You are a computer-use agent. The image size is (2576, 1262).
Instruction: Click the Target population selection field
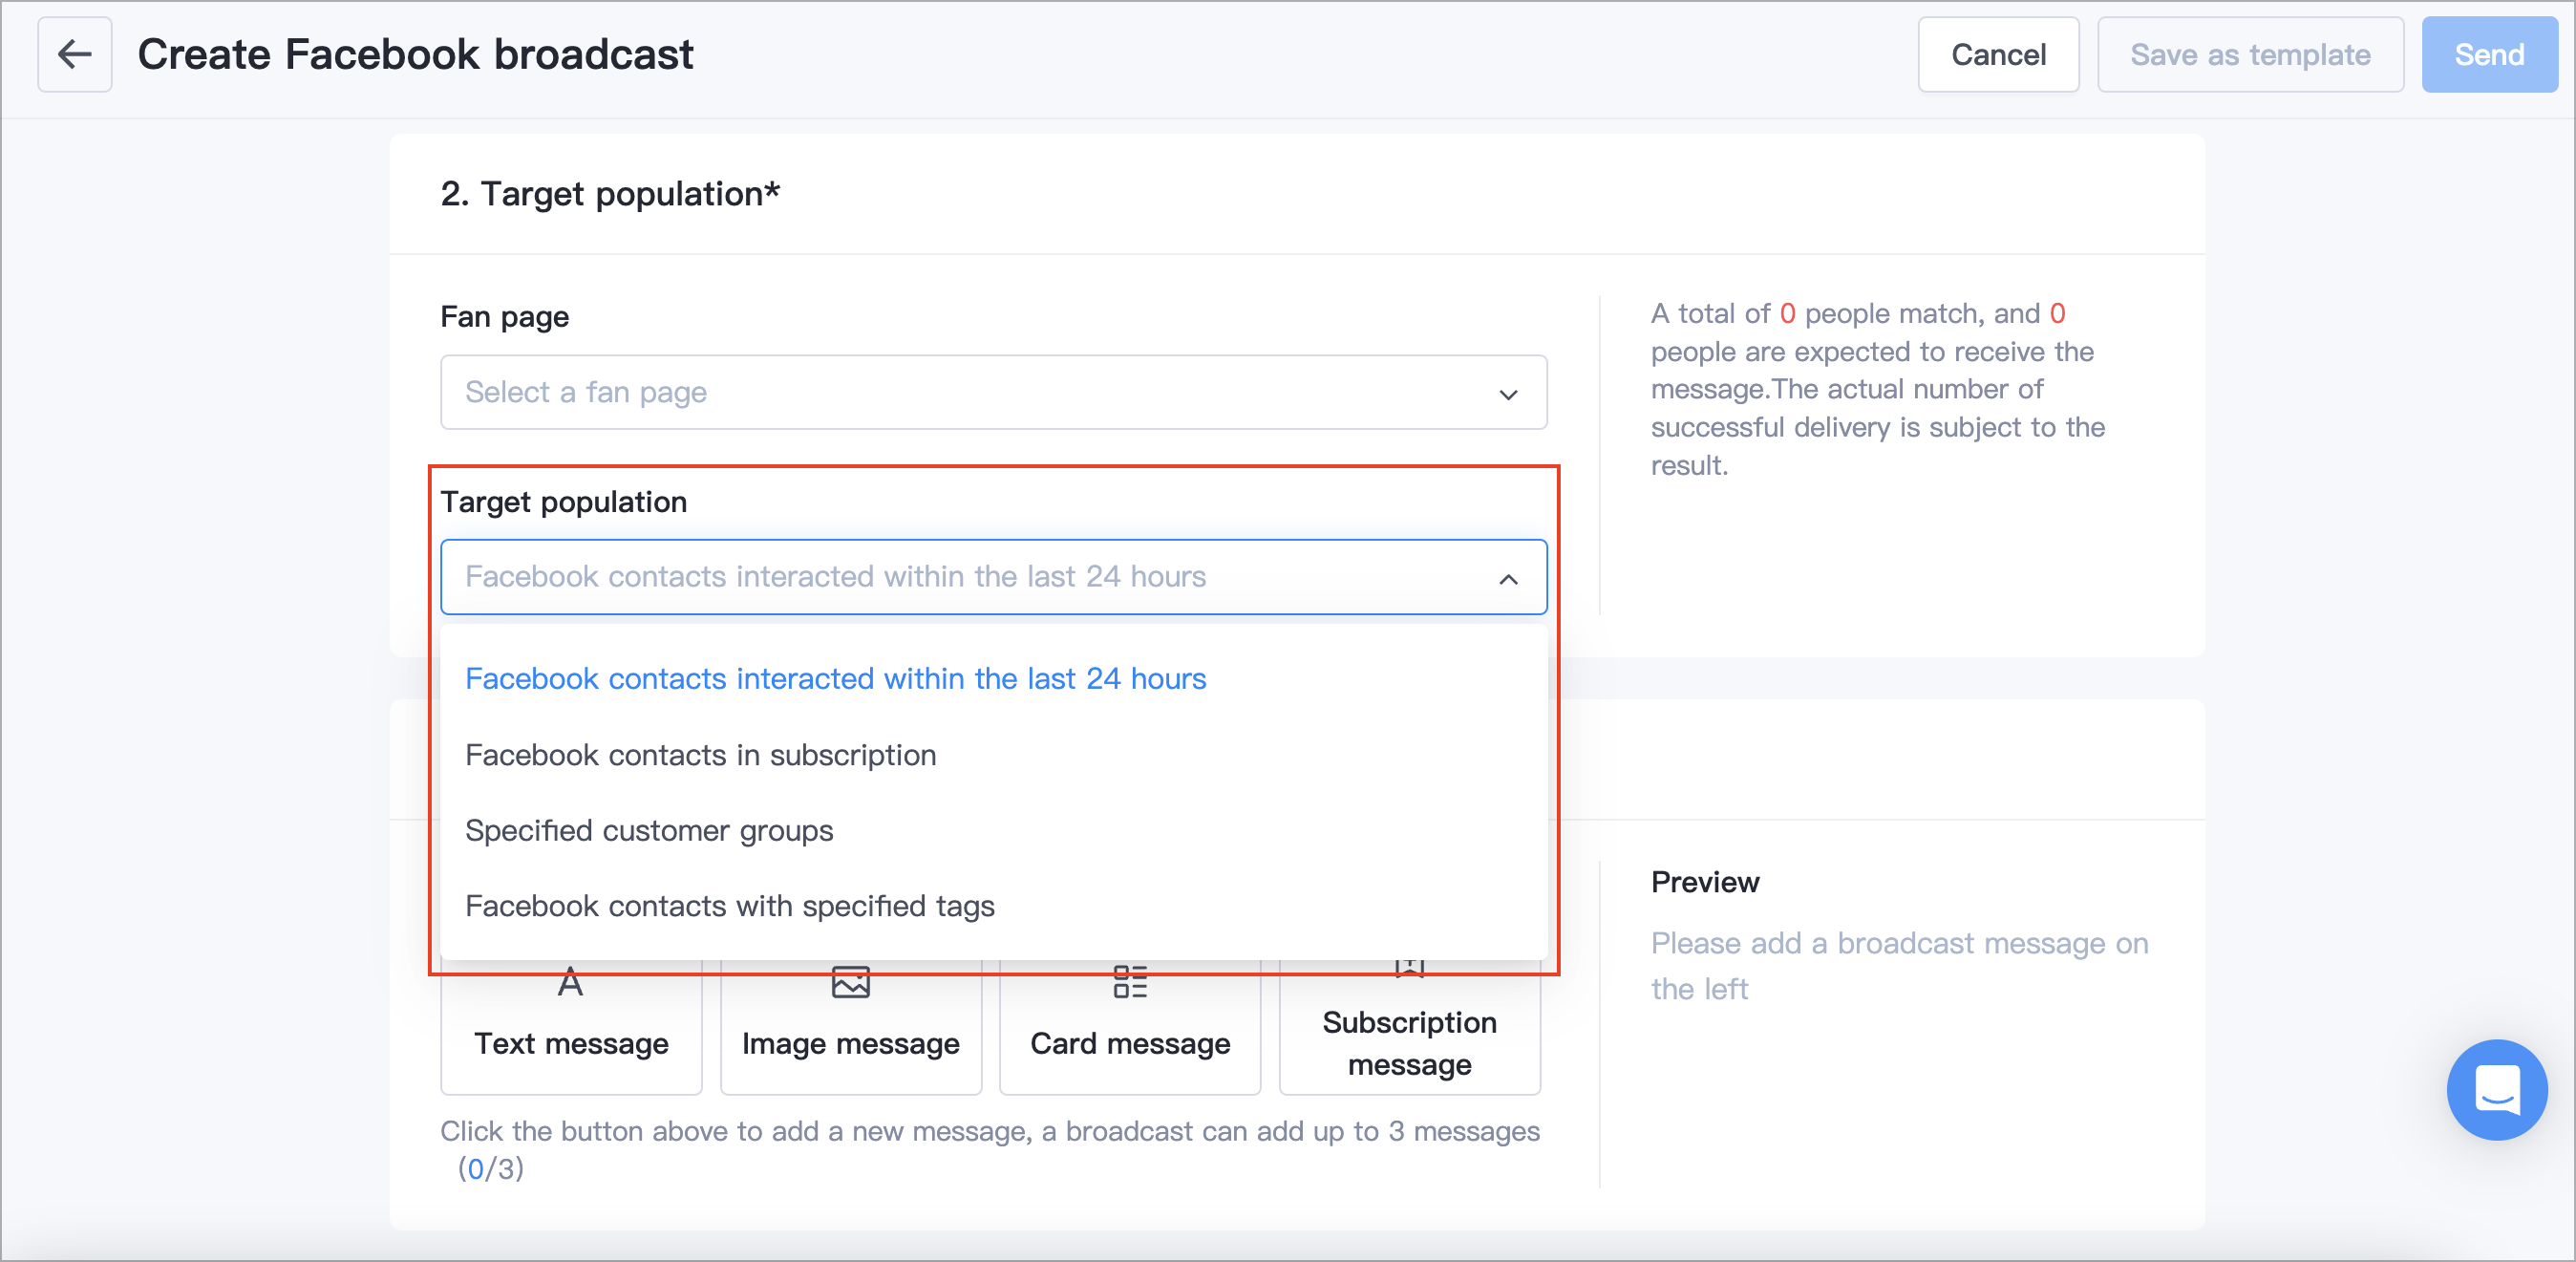click(993, 577)
